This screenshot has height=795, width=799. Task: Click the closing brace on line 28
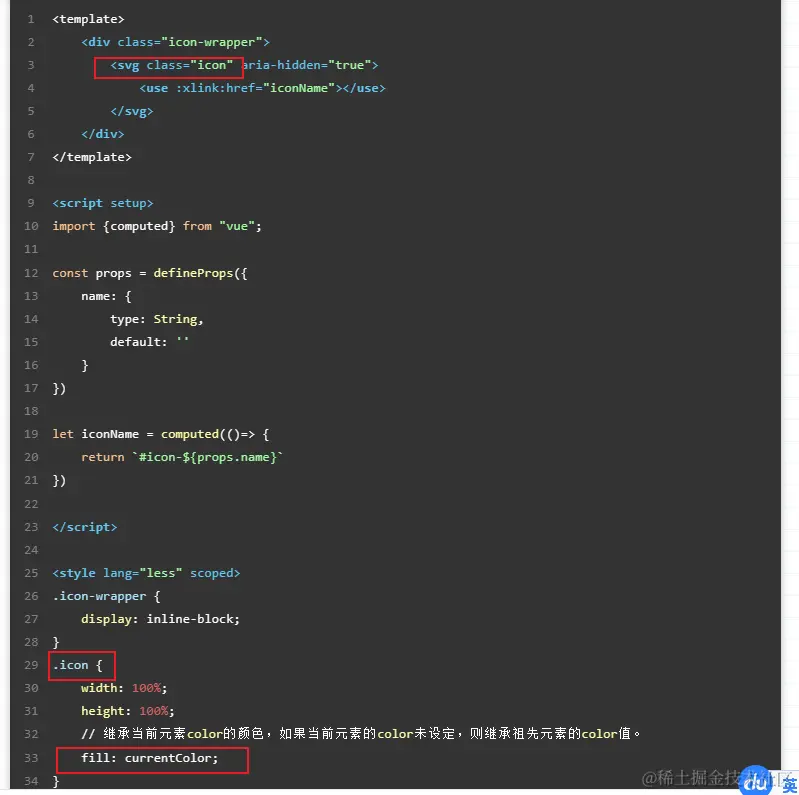click(56, 642)
